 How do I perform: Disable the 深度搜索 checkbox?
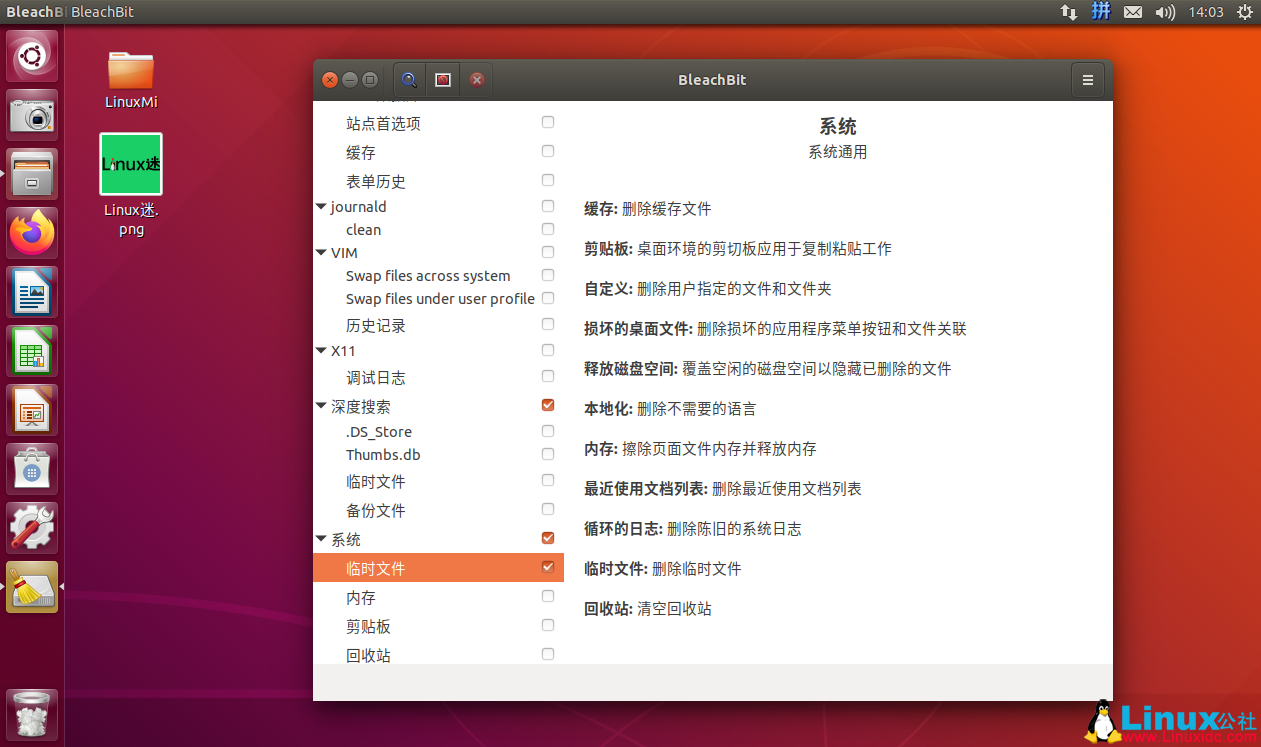coord(548,405)
